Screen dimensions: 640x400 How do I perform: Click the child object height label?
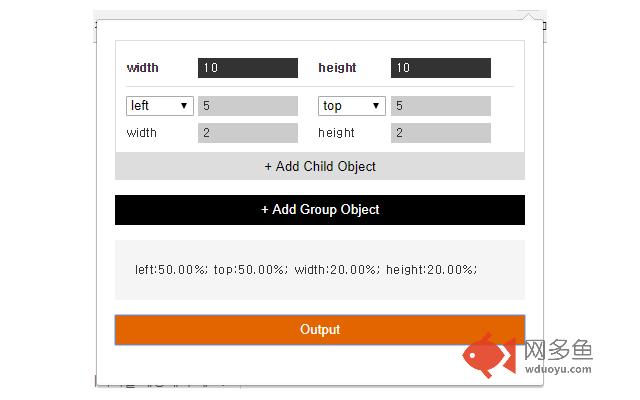[x=336, y=133]
